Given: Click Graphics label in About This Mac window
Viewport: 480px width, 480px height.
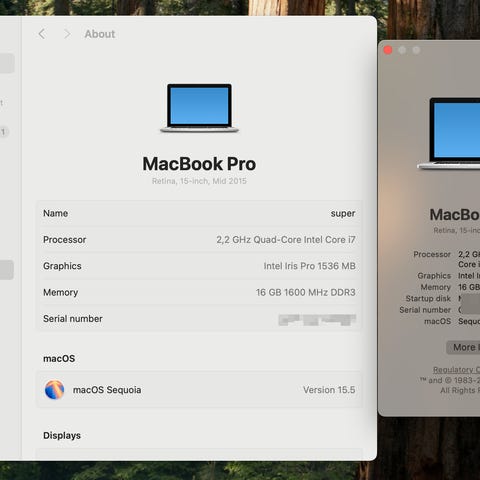Looking at the screenshot, I should (x=434, y=276).
